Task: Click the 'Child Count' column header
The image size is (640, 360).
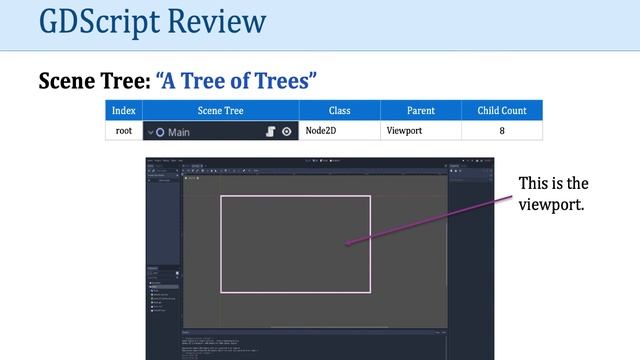Action: (x=502, y=110)
